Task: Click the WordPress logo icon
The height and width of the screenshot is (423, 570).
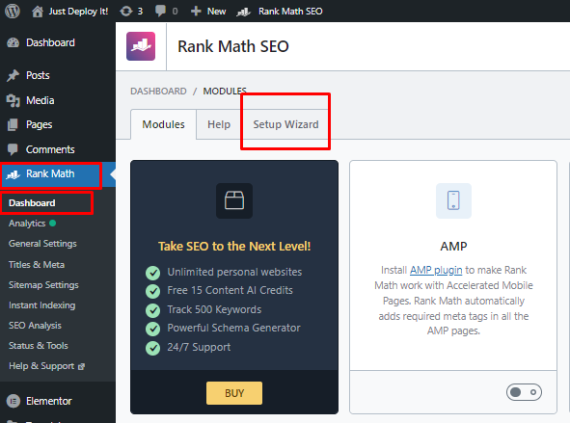Action: pyautogui.click(x=12, y=11)
